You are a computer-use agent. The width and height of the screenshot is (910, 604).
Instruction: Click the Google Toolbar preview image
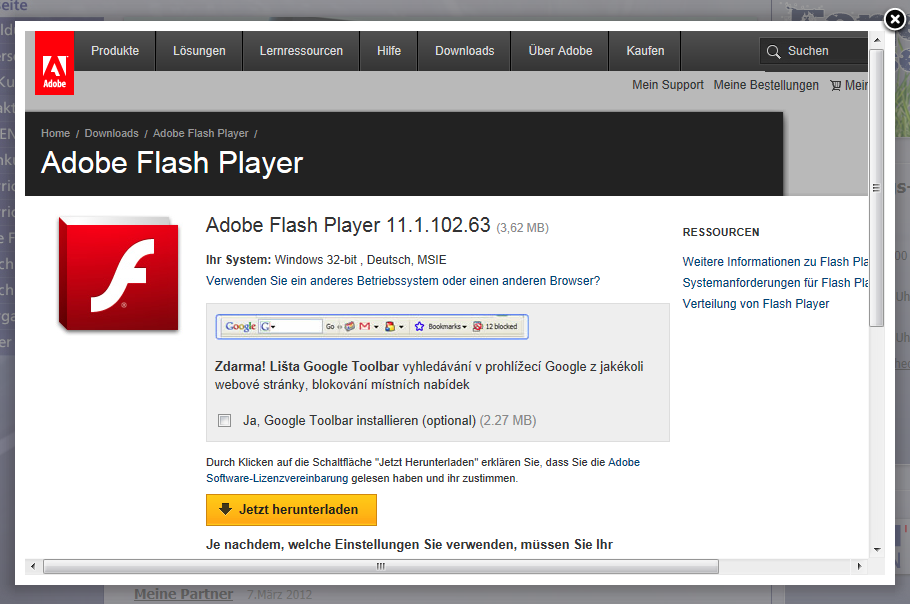[372, 327]
